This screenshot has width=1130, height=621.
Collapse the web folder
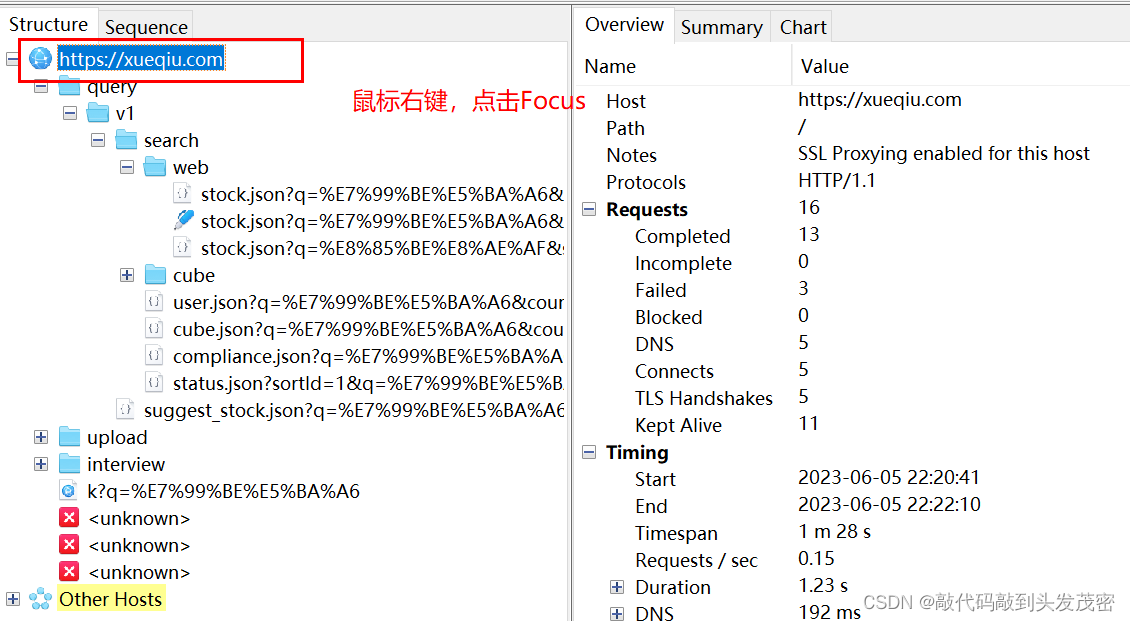127,167
